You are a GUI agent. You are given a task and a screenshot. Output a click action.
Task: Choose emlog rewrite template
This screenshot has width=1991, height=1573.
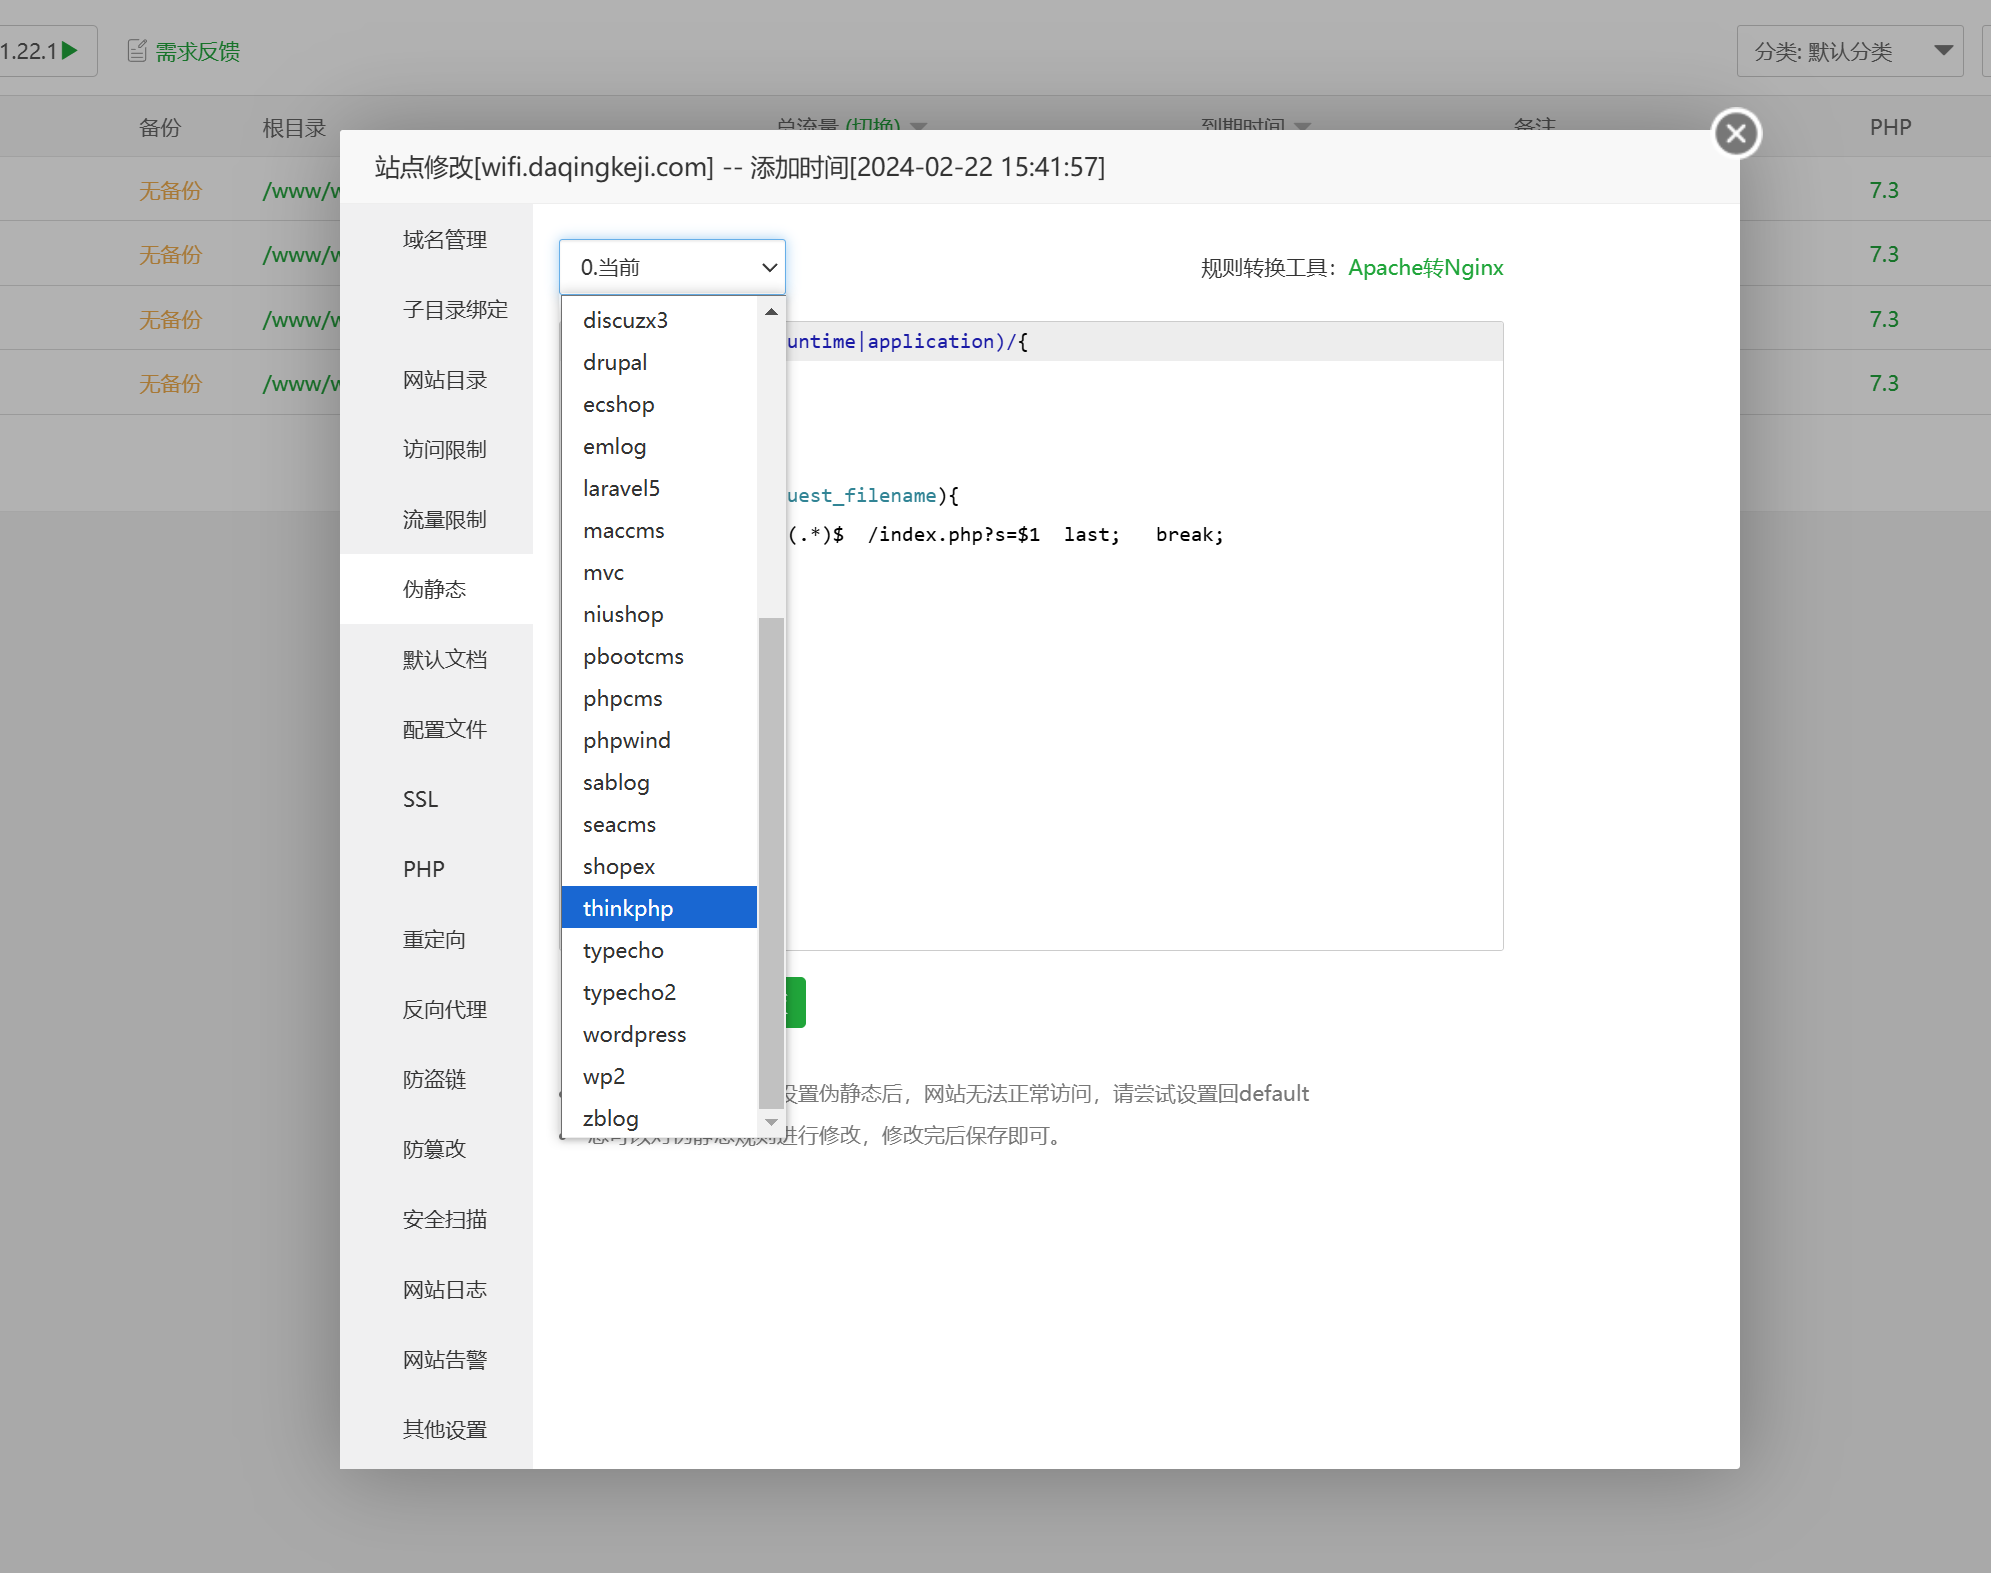(659, 446)
